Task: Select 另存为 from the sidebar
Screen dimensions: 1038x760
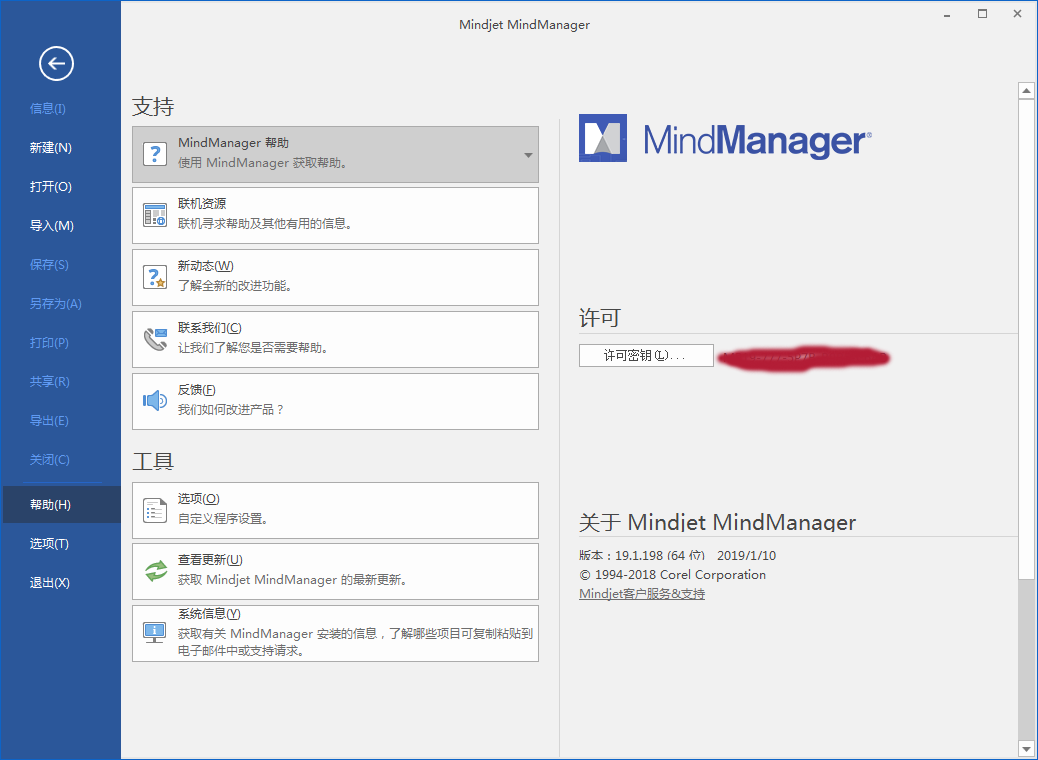Action: [48, 303]
